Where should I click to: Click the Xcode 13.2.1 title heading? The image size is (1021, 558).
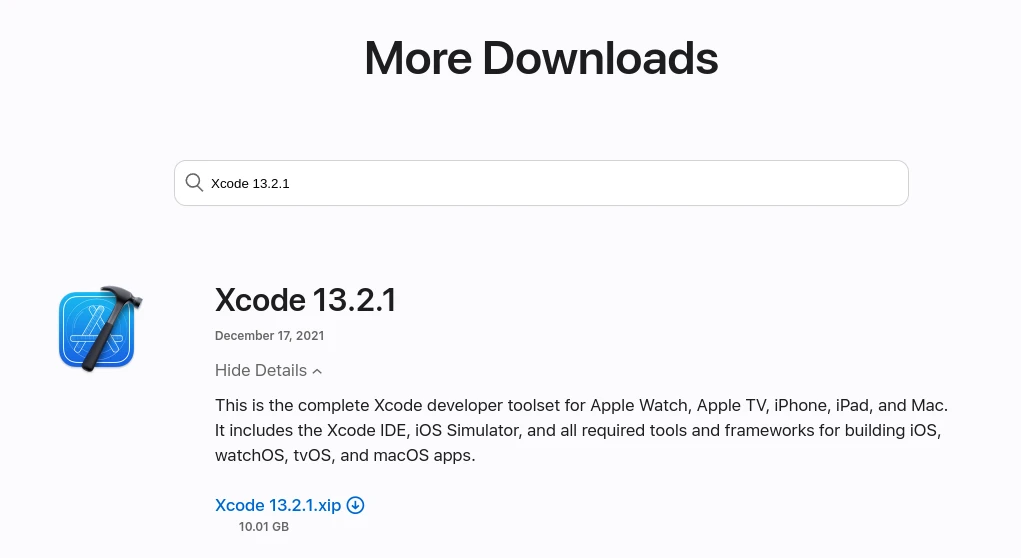point(305,299)
